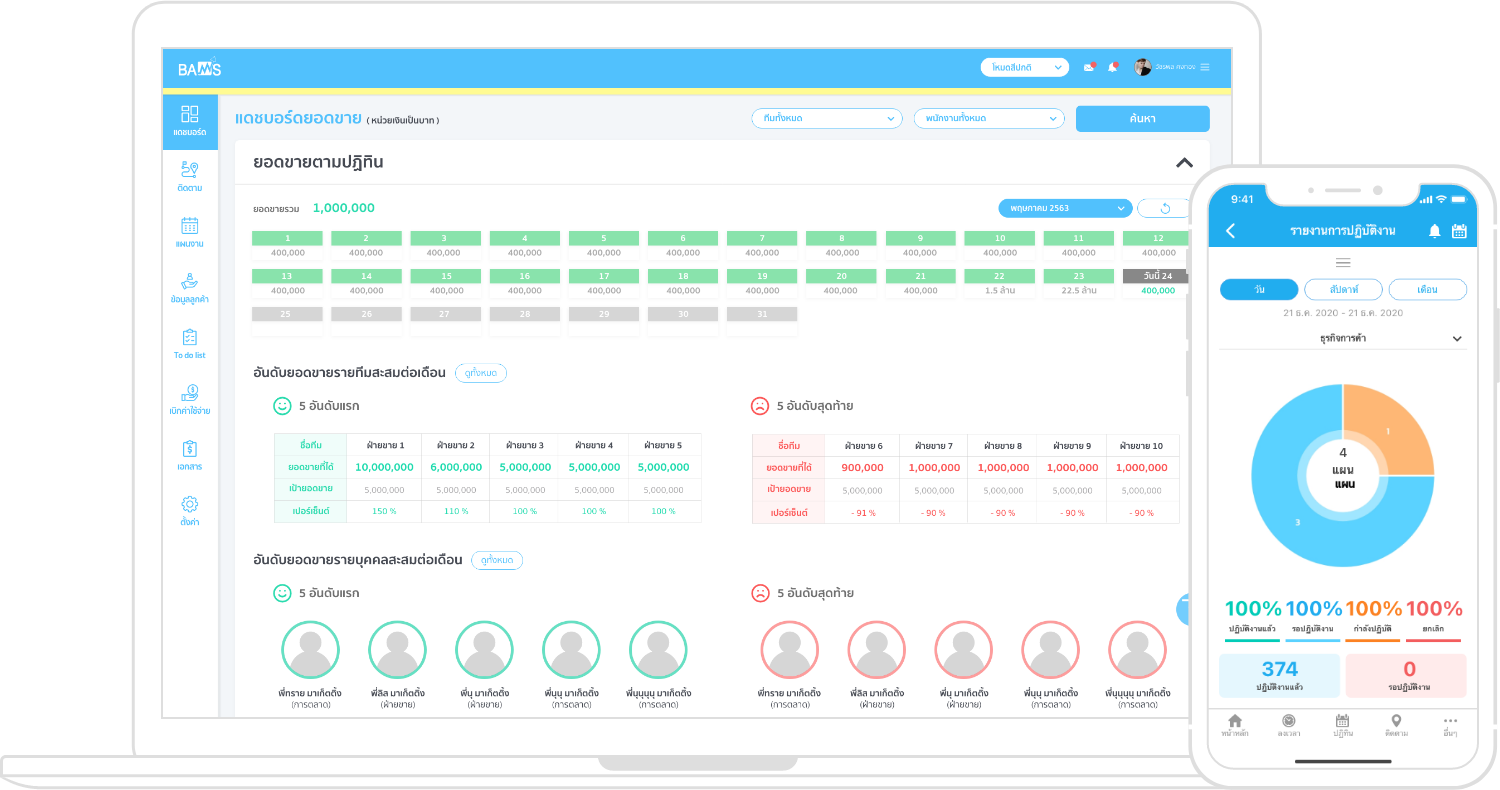Image resolution: width=1500 pixels, height=790 pixels.
Task: Expand the ธุรกิจการค้า dropdown in phone app
Action: click(x=1343, y=339)
